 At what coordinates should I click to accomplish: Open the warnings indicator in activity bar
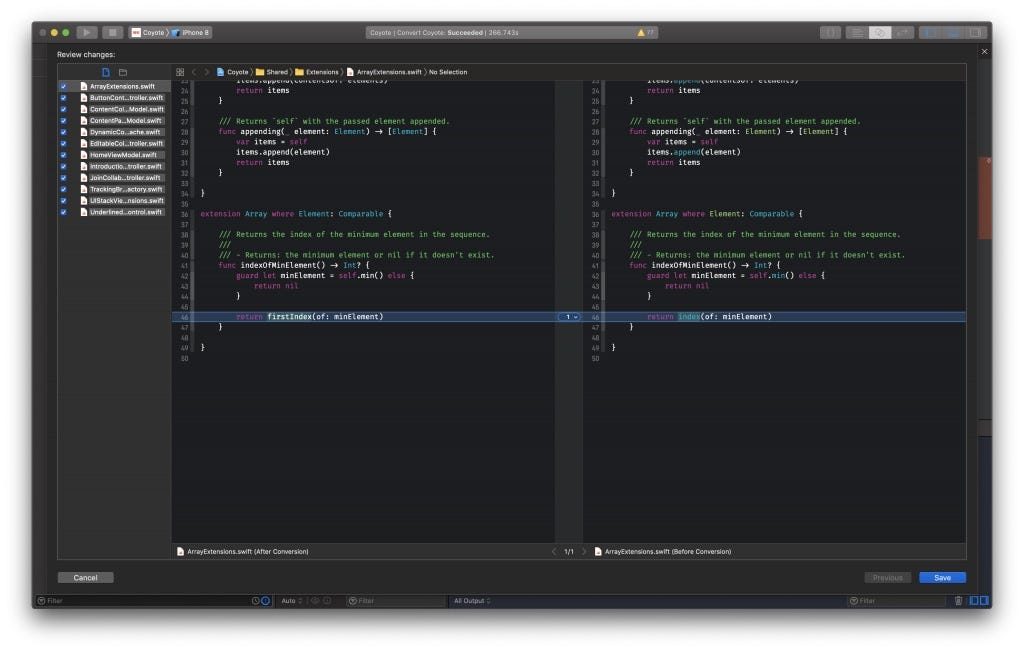[x=645, y=32]
